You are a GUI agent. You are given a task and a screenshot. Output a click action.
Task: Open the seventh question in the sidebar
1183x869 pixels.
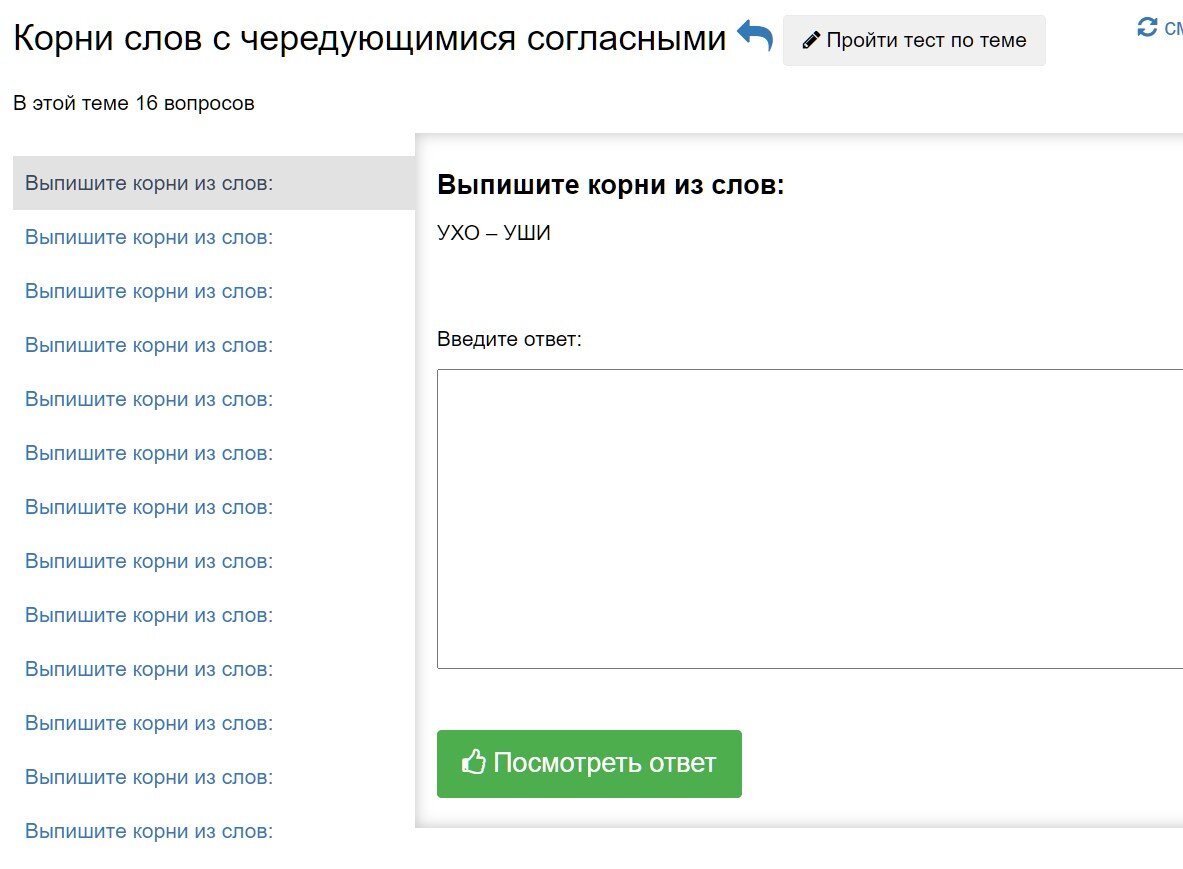[x=147, y=507]
